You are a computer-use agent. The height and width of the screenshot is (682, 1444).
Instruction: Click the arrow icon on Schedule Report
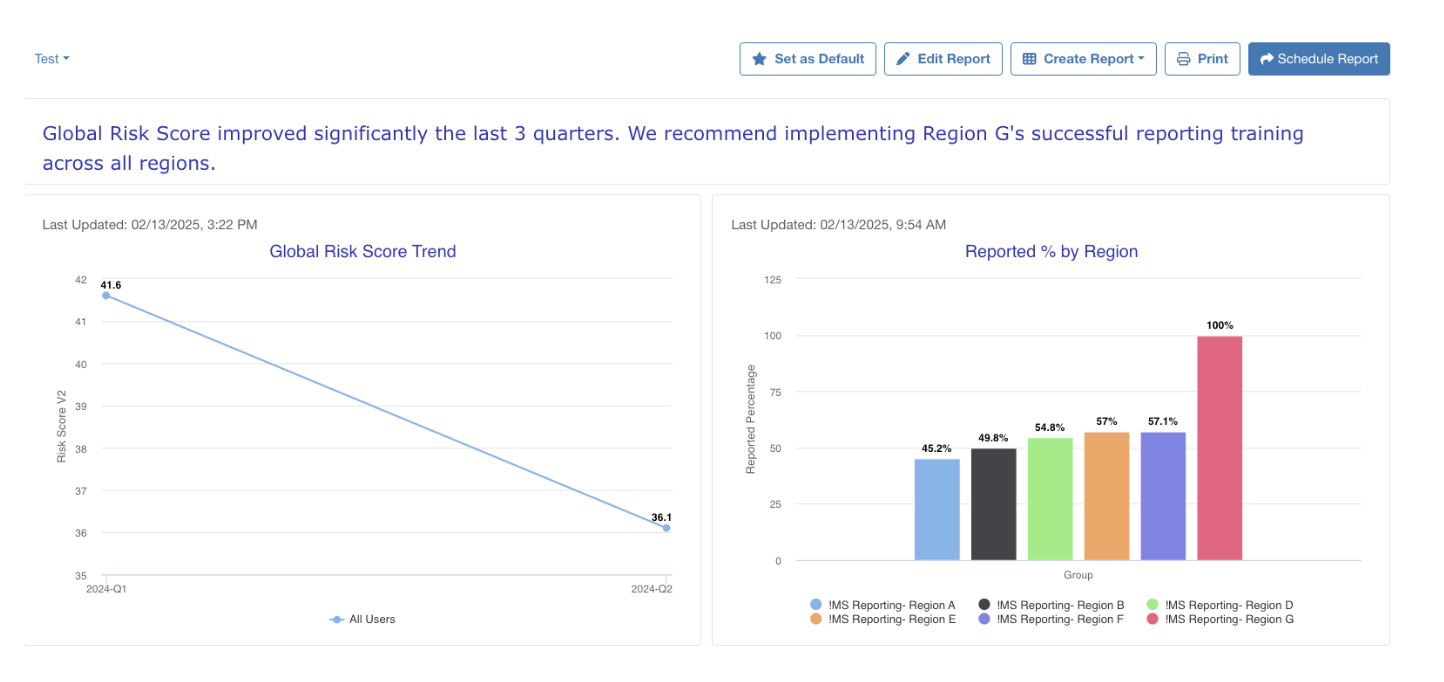[1266, 58]
